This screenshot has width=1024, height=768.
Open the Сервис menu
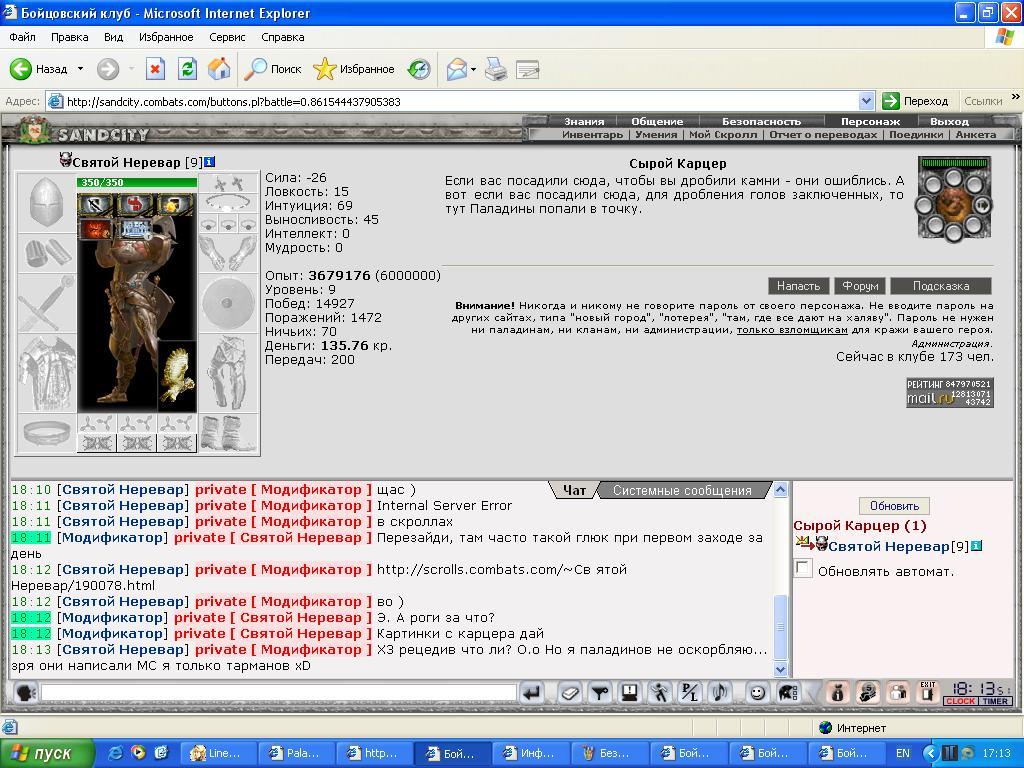(227, 37)
